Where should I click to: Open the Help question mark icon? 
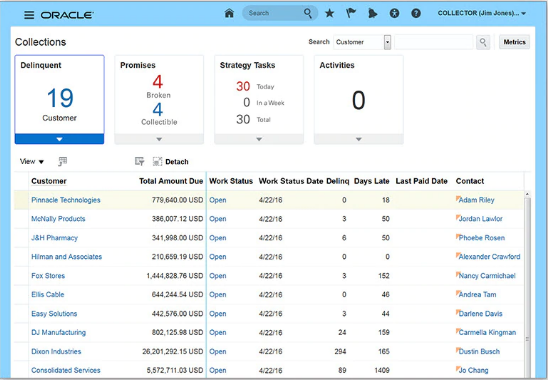coord(416,13)
